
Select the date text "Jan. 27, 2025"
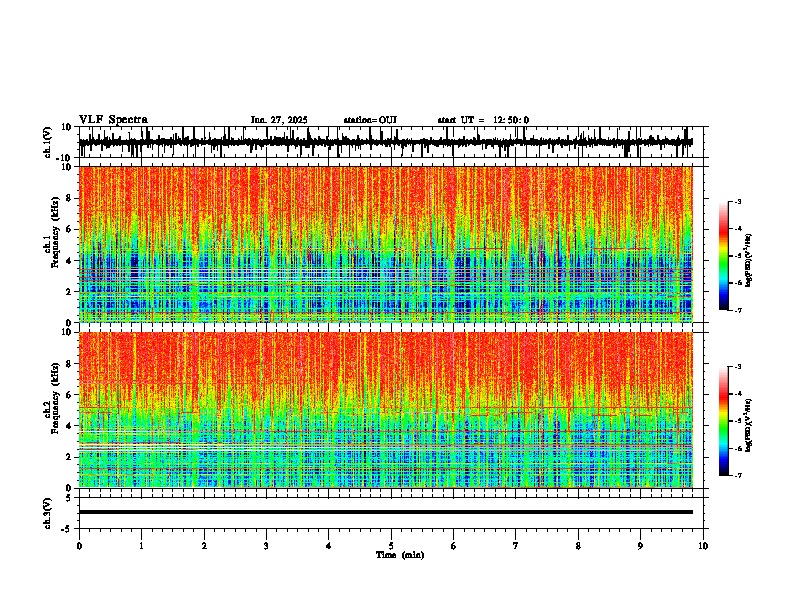(x=279, y=120)
